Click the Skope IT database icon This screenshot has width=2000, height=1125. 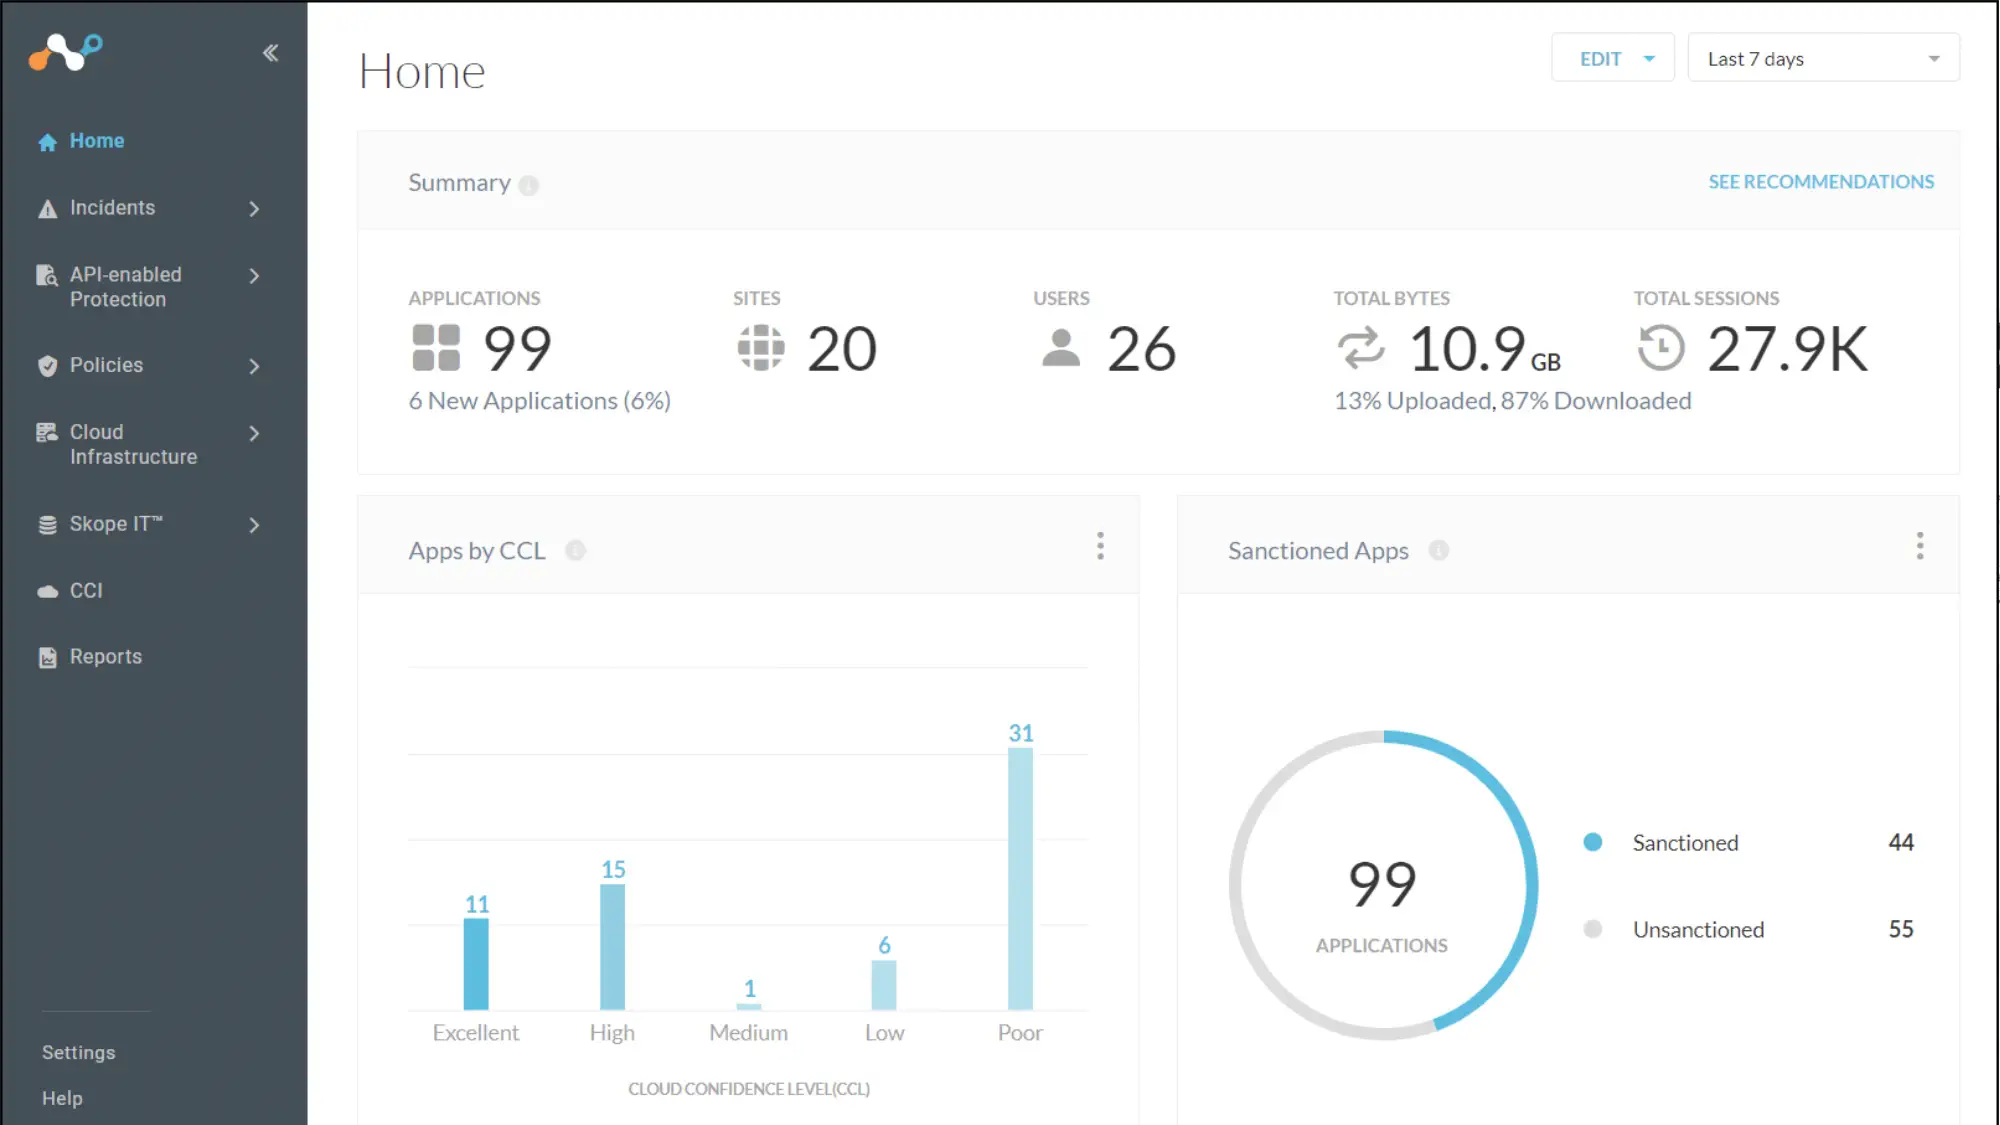46,523
